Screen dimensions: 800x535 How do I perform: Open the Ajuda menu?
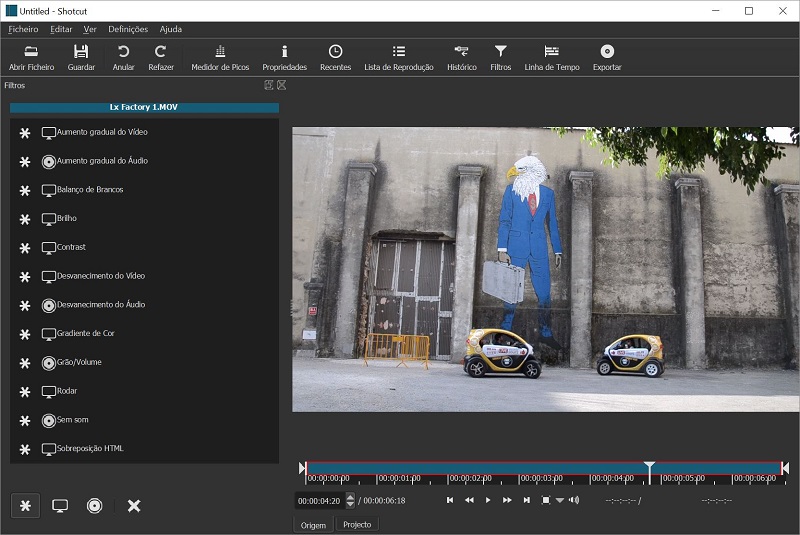[170, 29]
